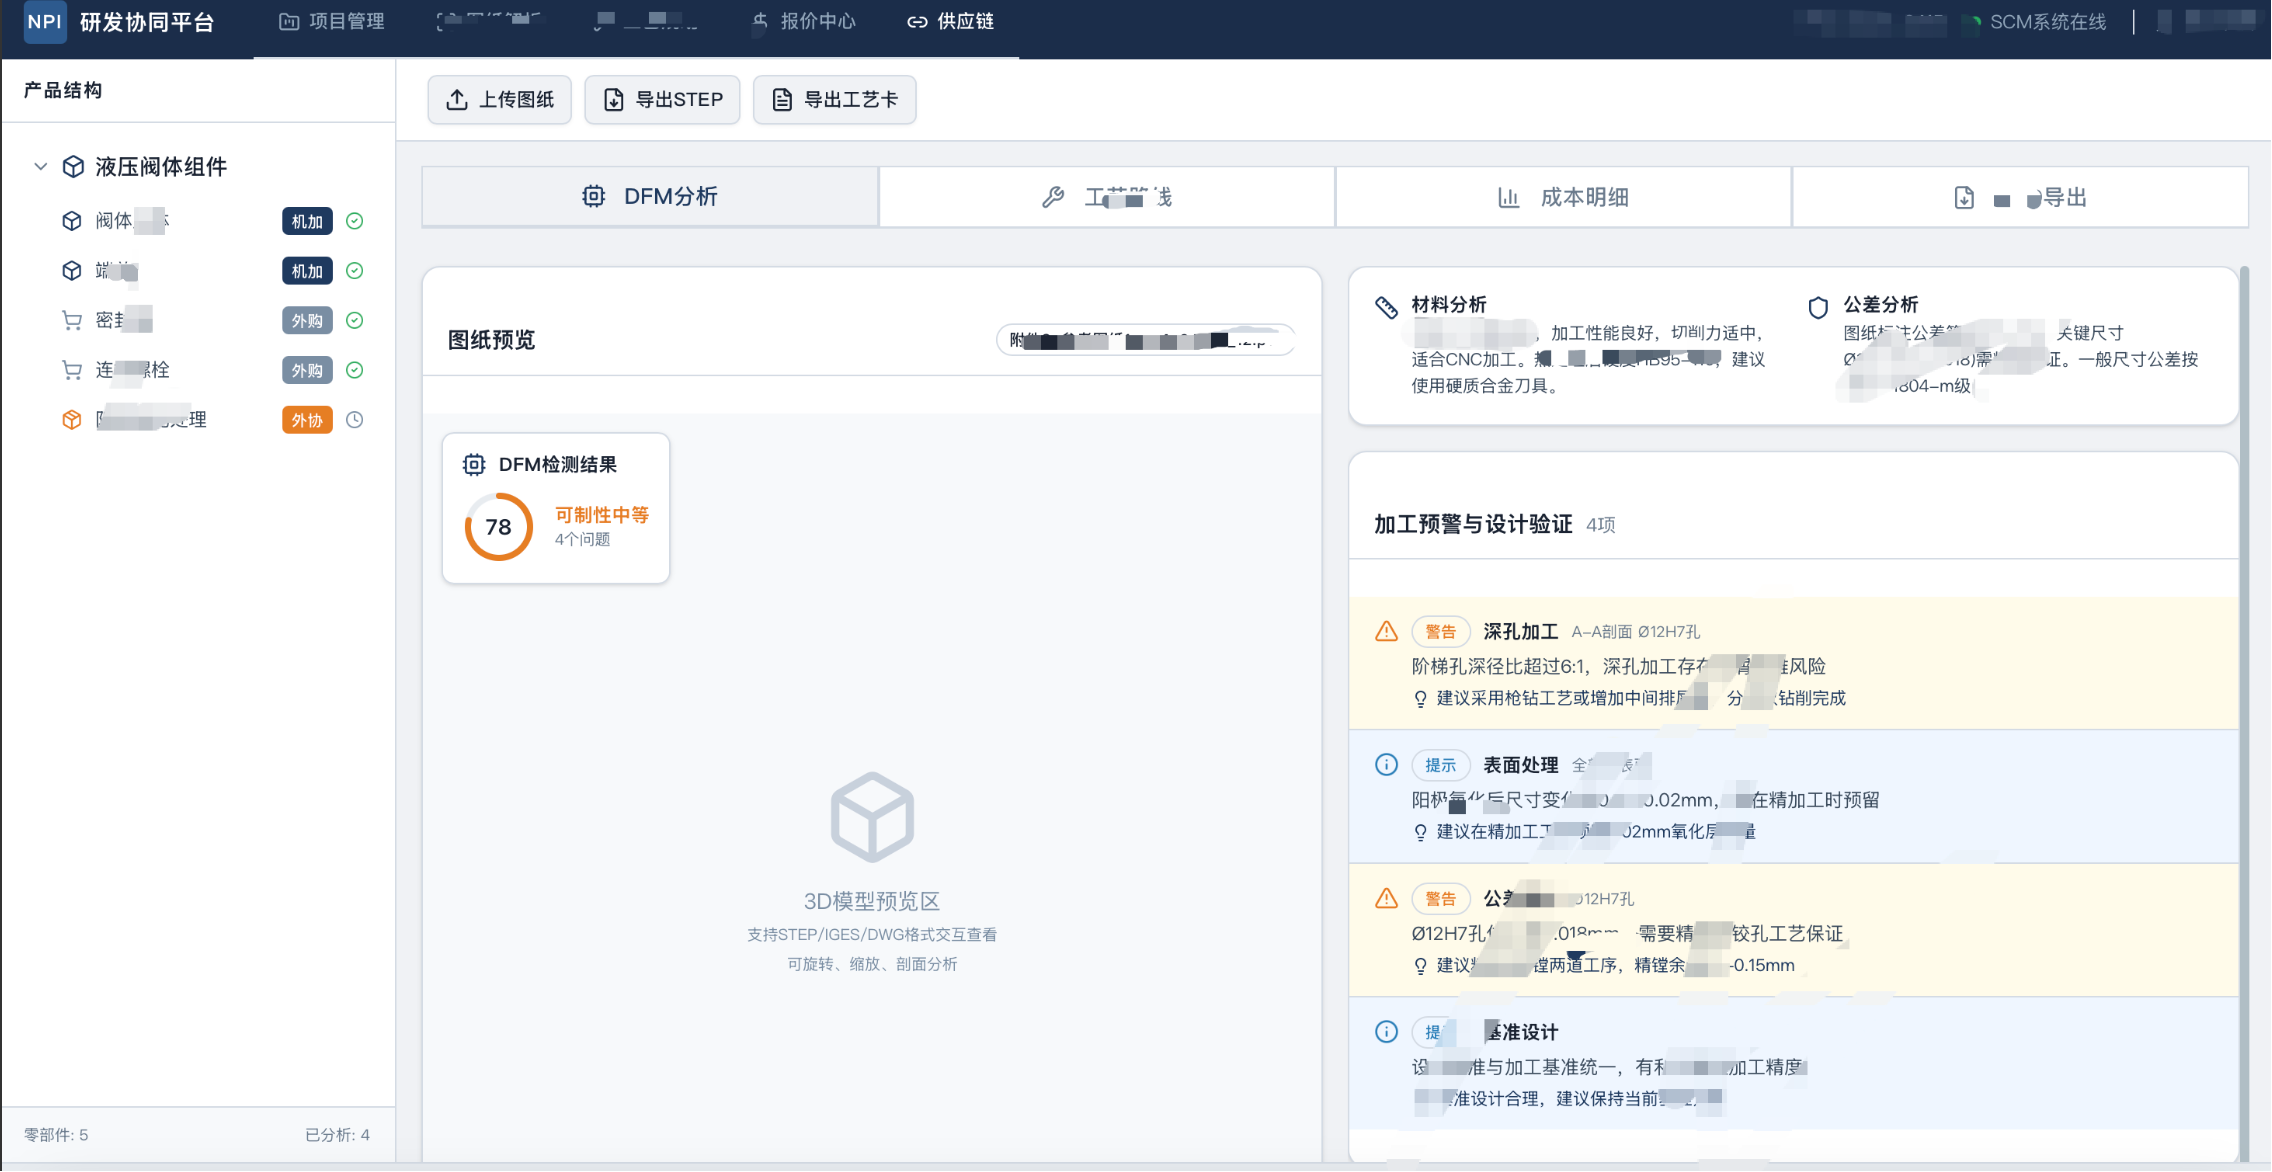Click the NPI logo badge
This screenshot has height=1172, width=2272.
point(45,22)
